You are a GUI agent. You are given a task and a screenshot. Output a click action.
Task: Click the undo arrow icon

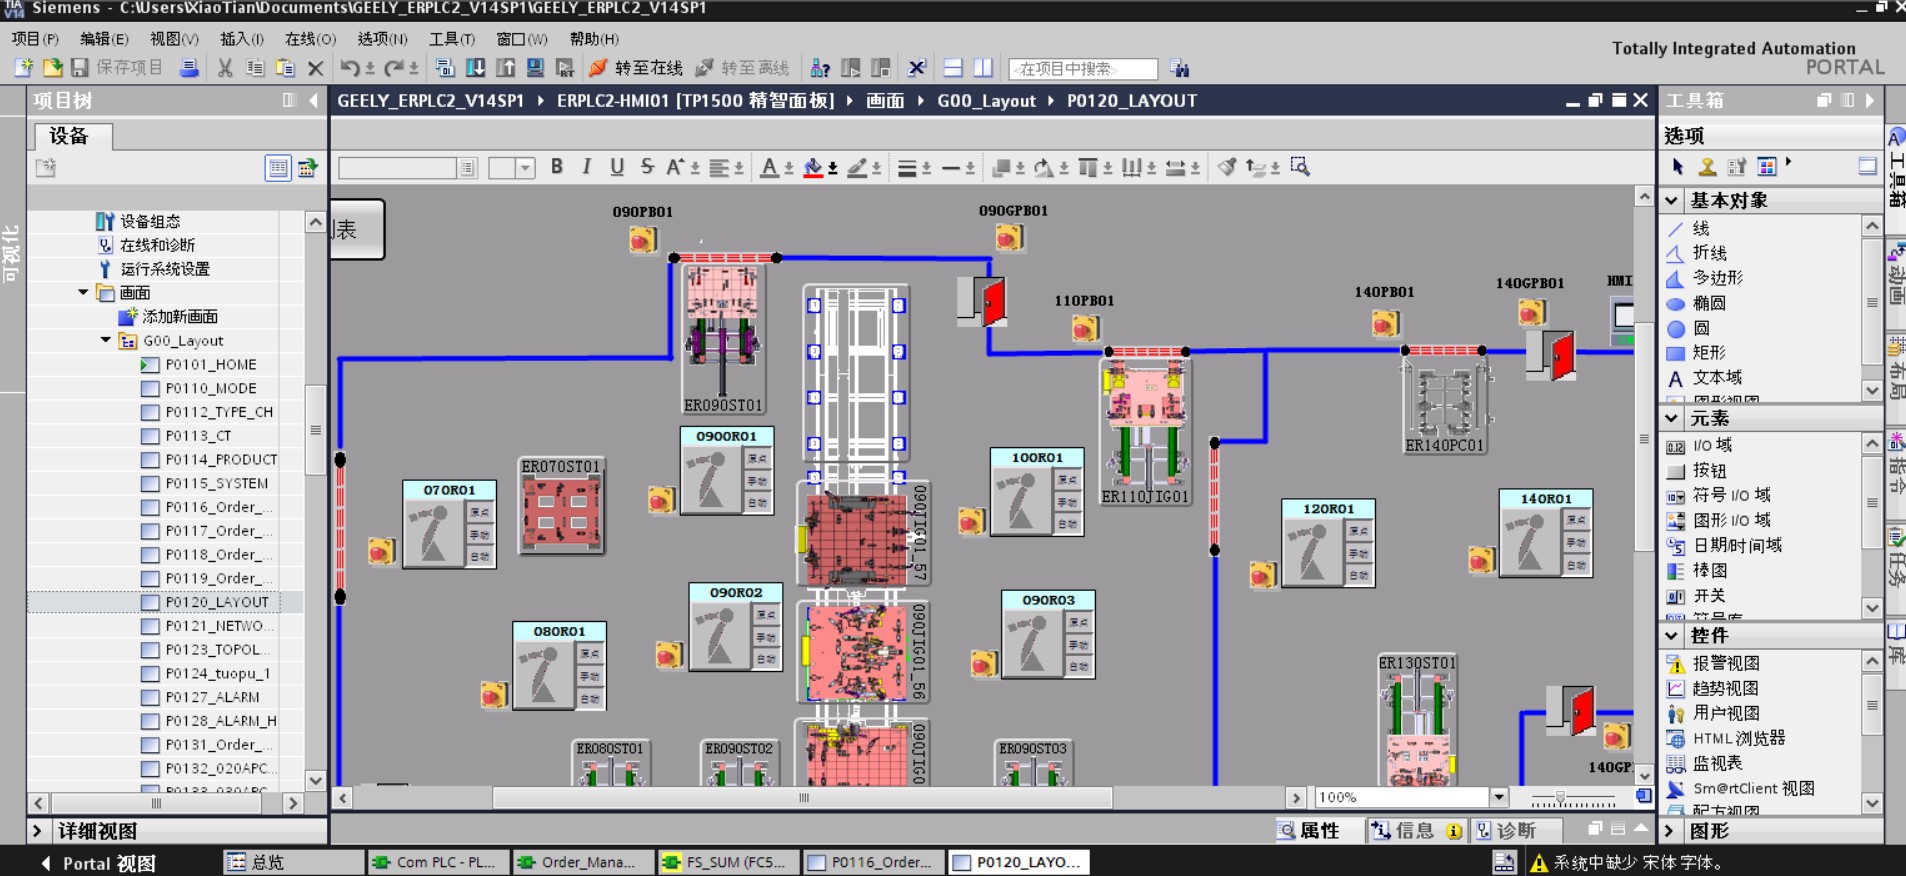[349, 68]
